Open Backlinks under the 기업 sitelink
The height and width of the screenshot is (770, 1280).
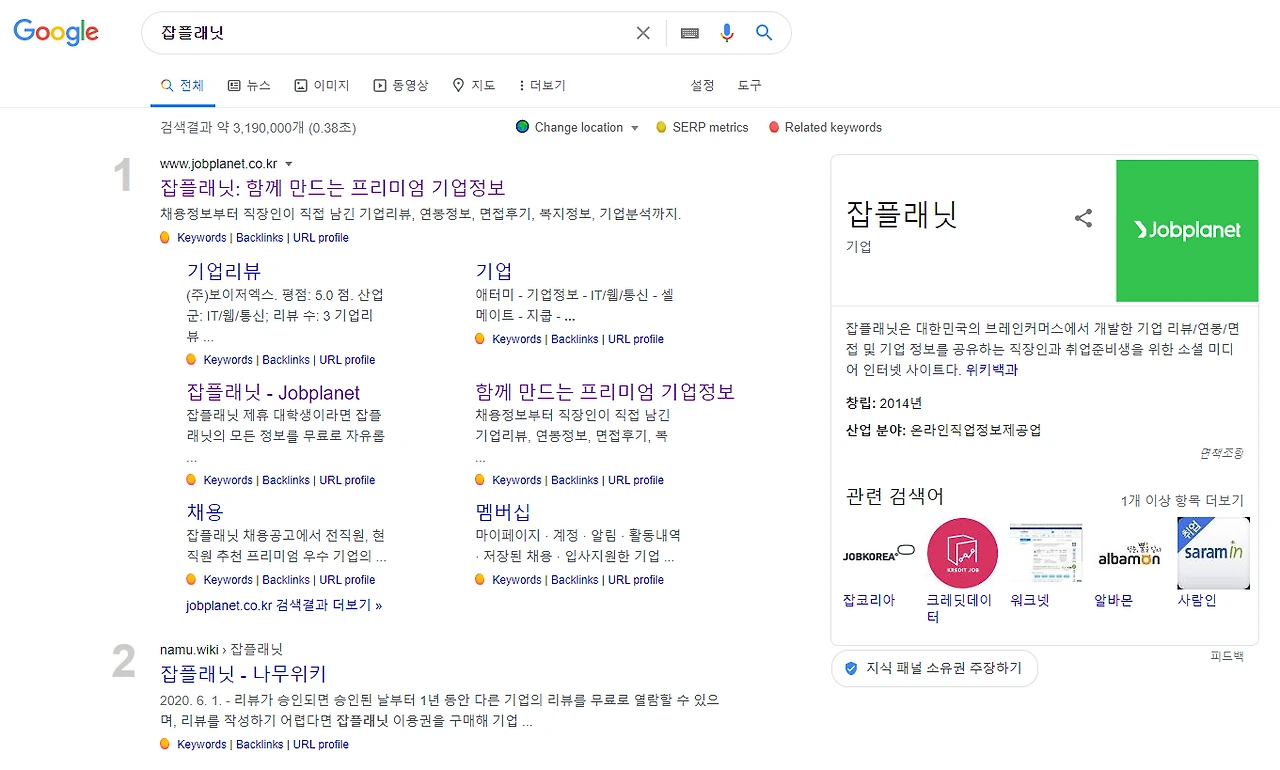(575, 339)
